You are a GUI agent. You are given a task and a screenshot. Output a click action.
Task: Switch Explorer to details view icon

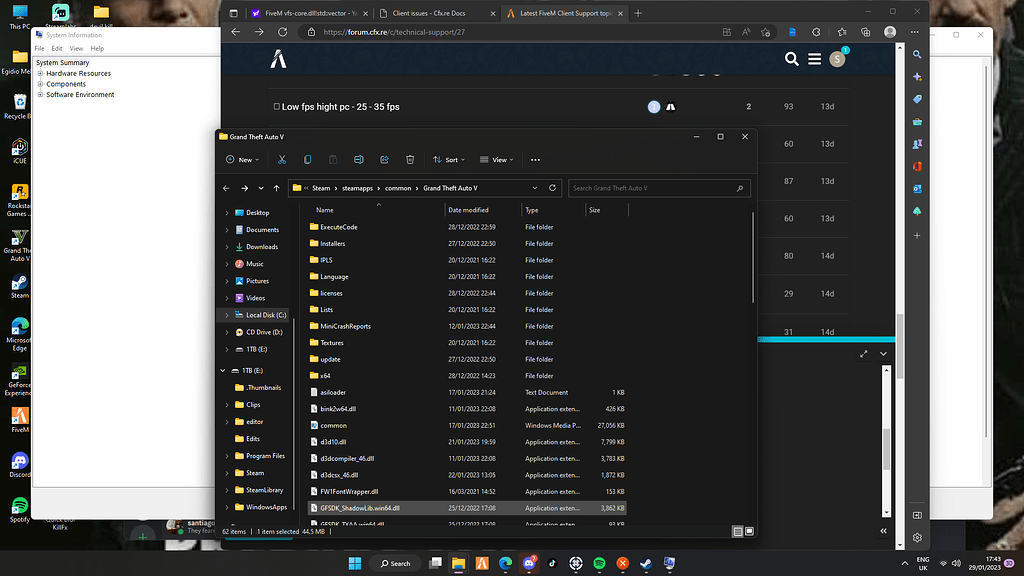point(738,532)
